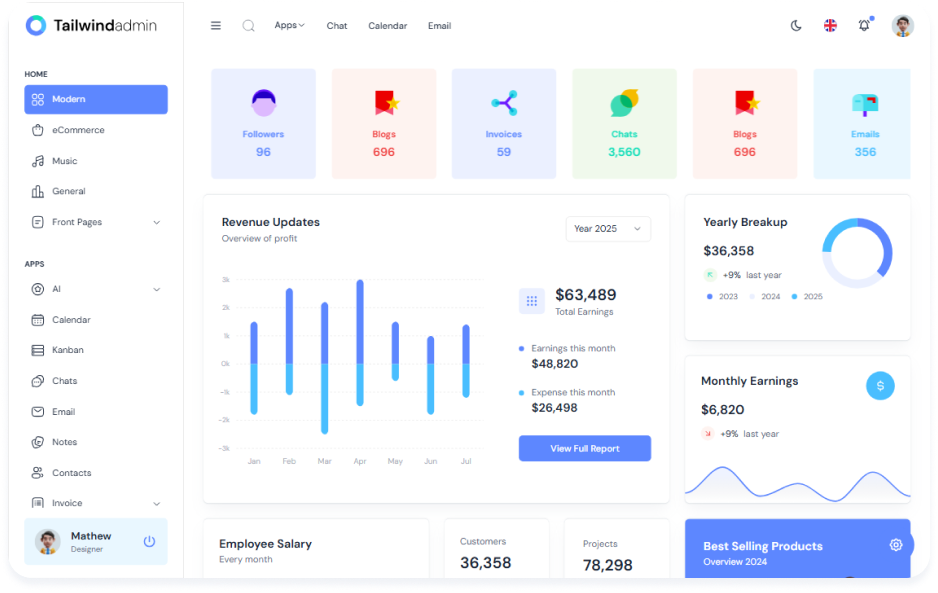Click the gear icon on Best Selling Products
The width and height of the screenshot is (938, 593).
click(895, 544)
